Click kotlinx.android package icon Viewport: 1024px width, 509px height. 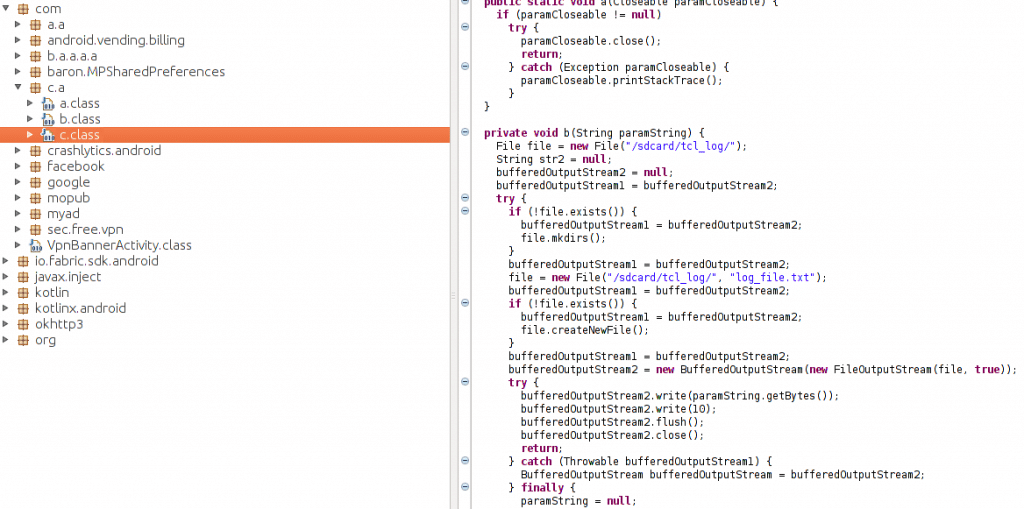pyautogui.click(x=23, y=308)
